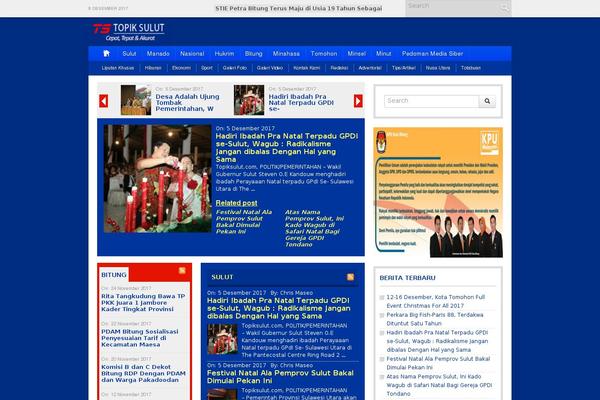The height and width of the screenshot is (400, 600).
Task: Open PDAM Bitung Sosialisasi Penyesuaian Tarif article
Action: 140,338
